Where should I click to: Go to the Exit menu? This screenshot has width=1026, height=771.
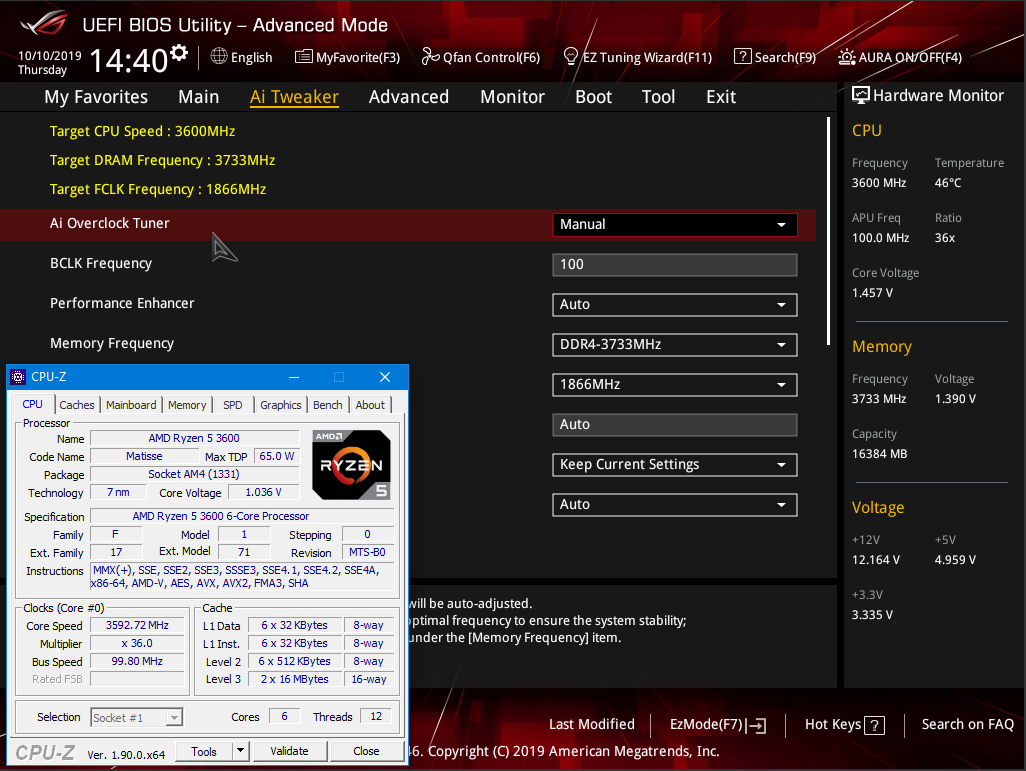click(x=721, y=97)
